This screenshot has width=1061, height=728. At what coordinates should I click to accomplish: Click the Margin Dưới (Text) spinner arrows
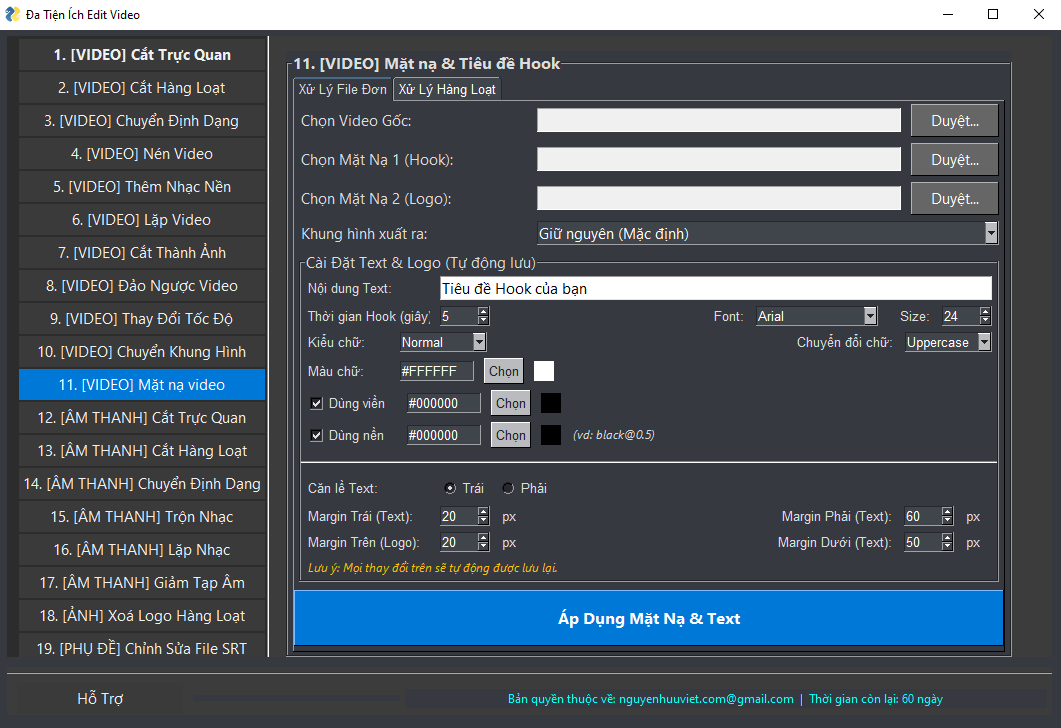(947, 542)
